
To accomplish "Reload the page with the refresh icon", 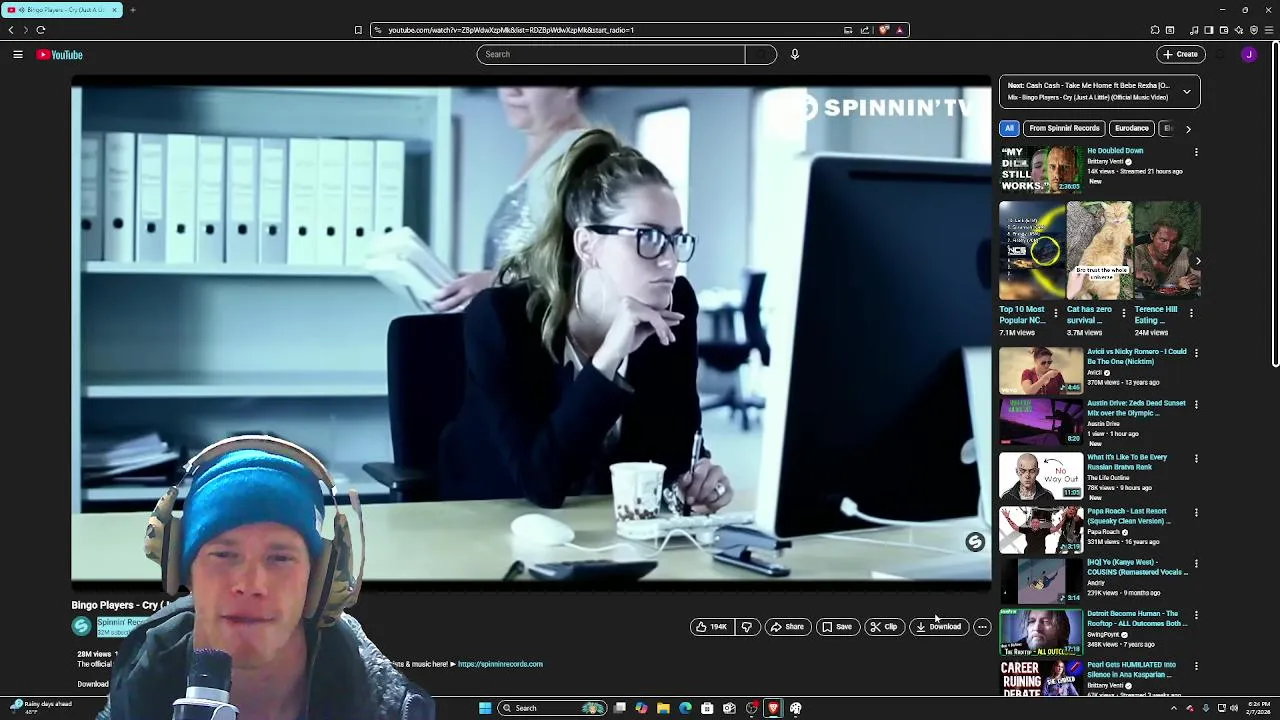I will click(41, 30).
